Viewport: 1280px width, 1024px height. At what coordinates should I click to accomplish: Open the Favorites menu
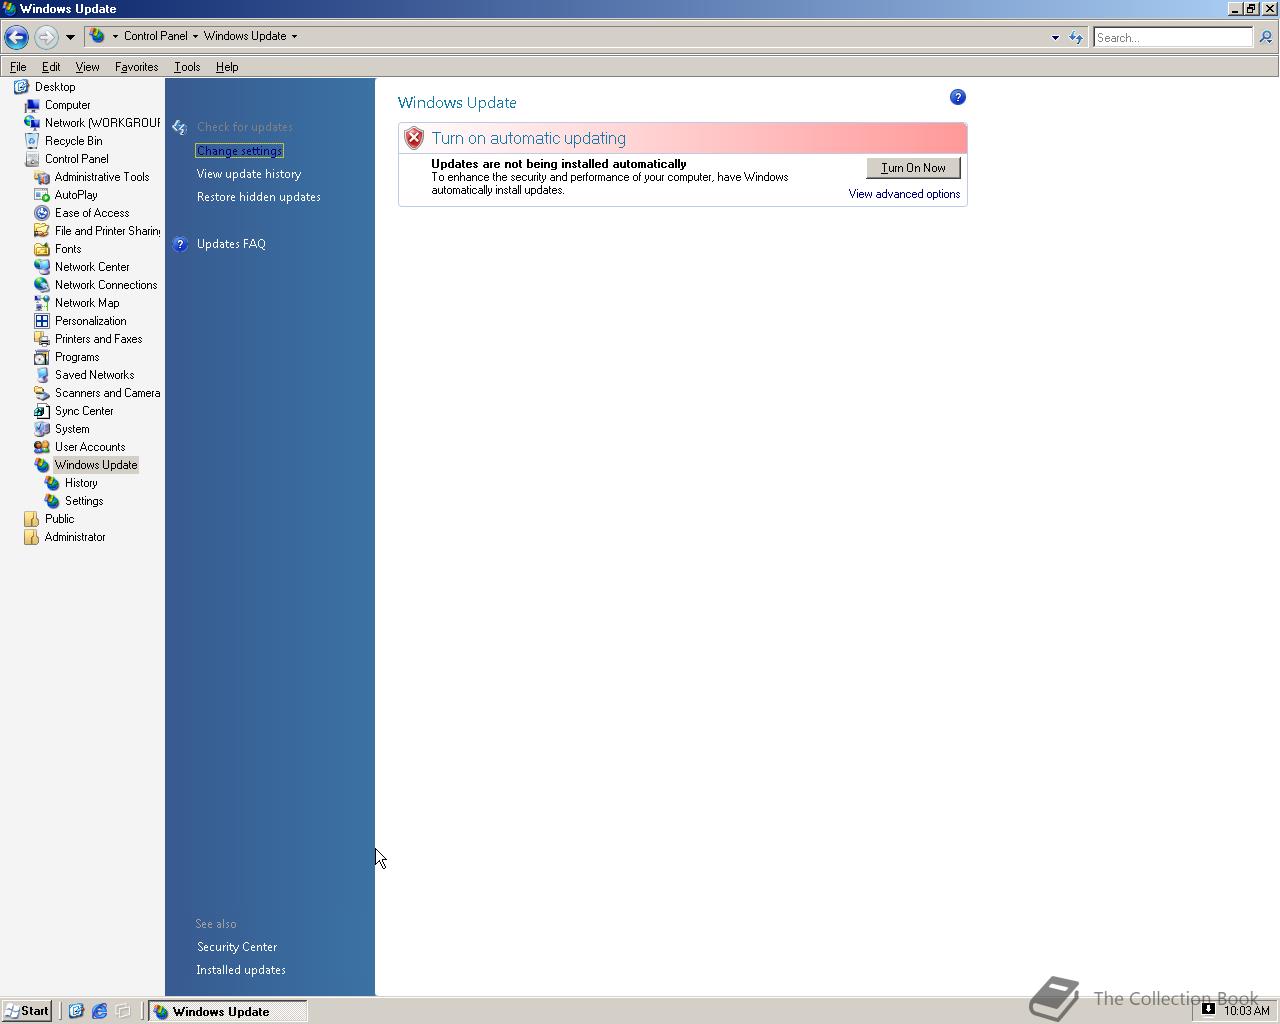pyautogui.click(x=136, y=67)
